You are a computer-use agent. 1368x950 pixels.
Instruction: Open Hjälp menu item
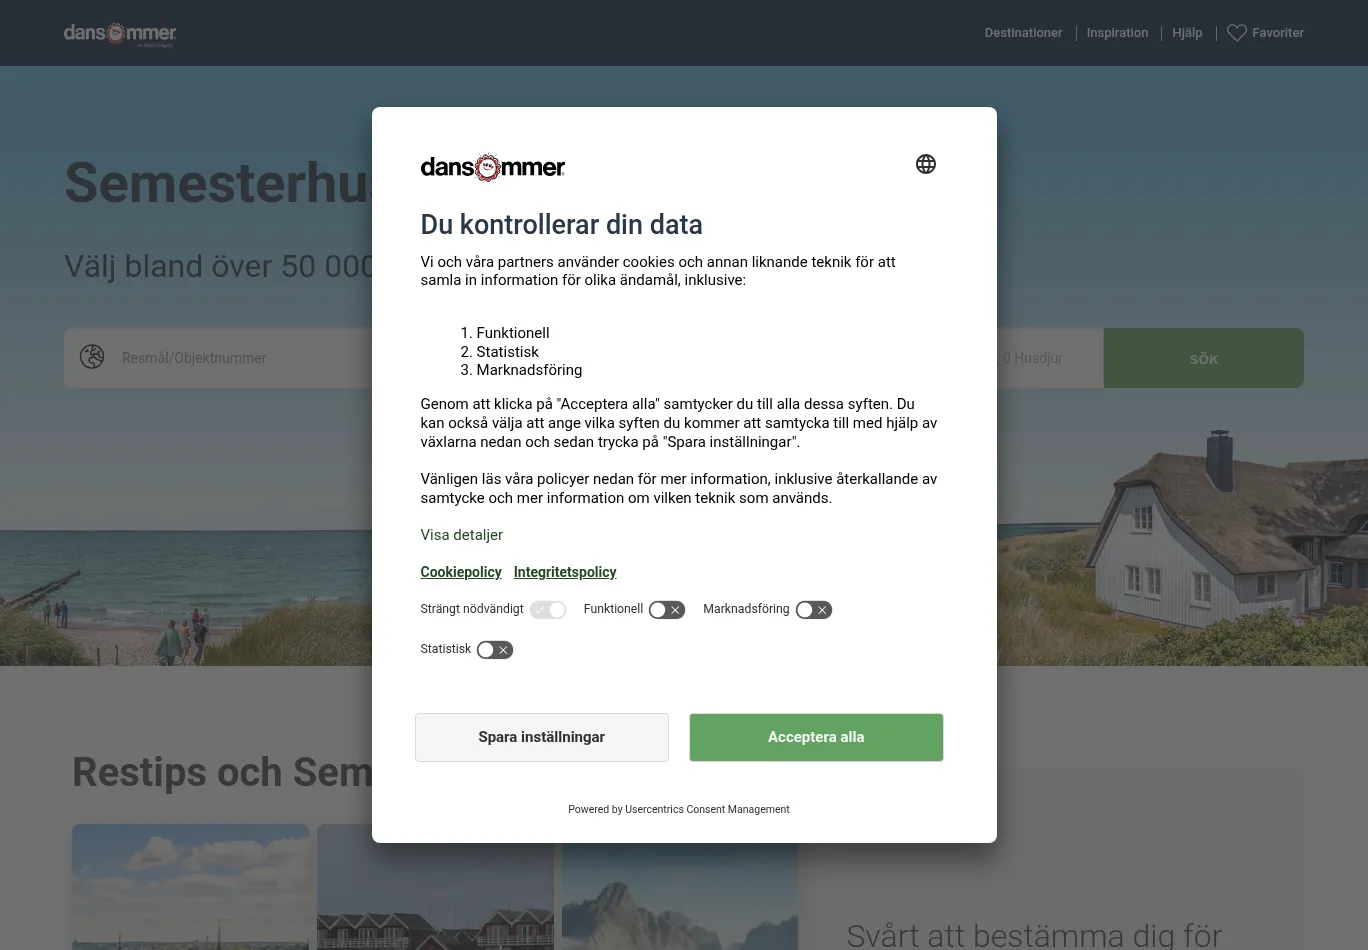1187,33
